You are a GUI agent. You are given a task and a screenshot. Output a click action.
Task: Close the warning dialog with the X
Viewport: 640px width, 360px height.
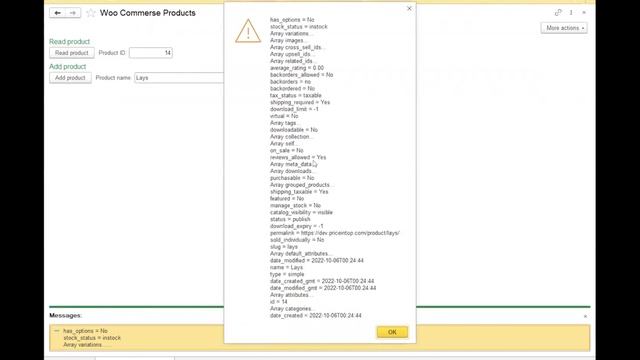(x=409, y=8)
